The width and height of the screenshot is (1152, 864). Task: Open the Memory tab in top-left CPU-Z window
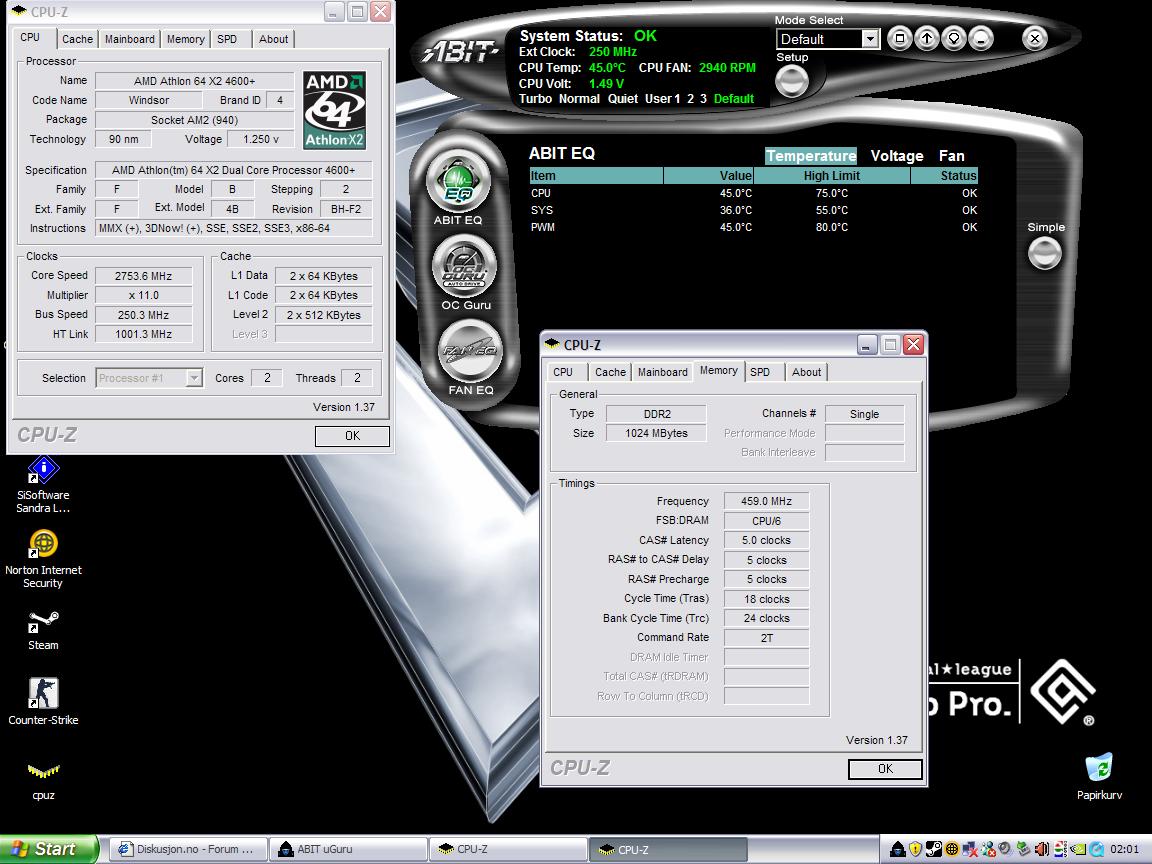[185, 39]
